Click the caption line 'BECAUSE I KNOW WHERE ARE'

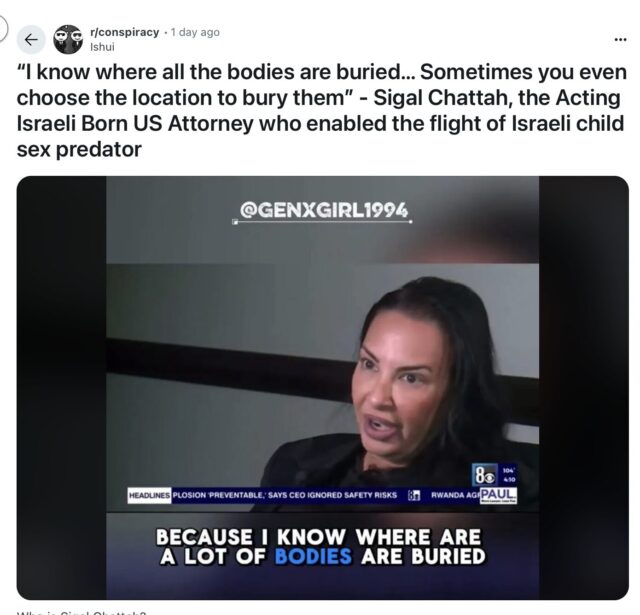tap(318, 537)
